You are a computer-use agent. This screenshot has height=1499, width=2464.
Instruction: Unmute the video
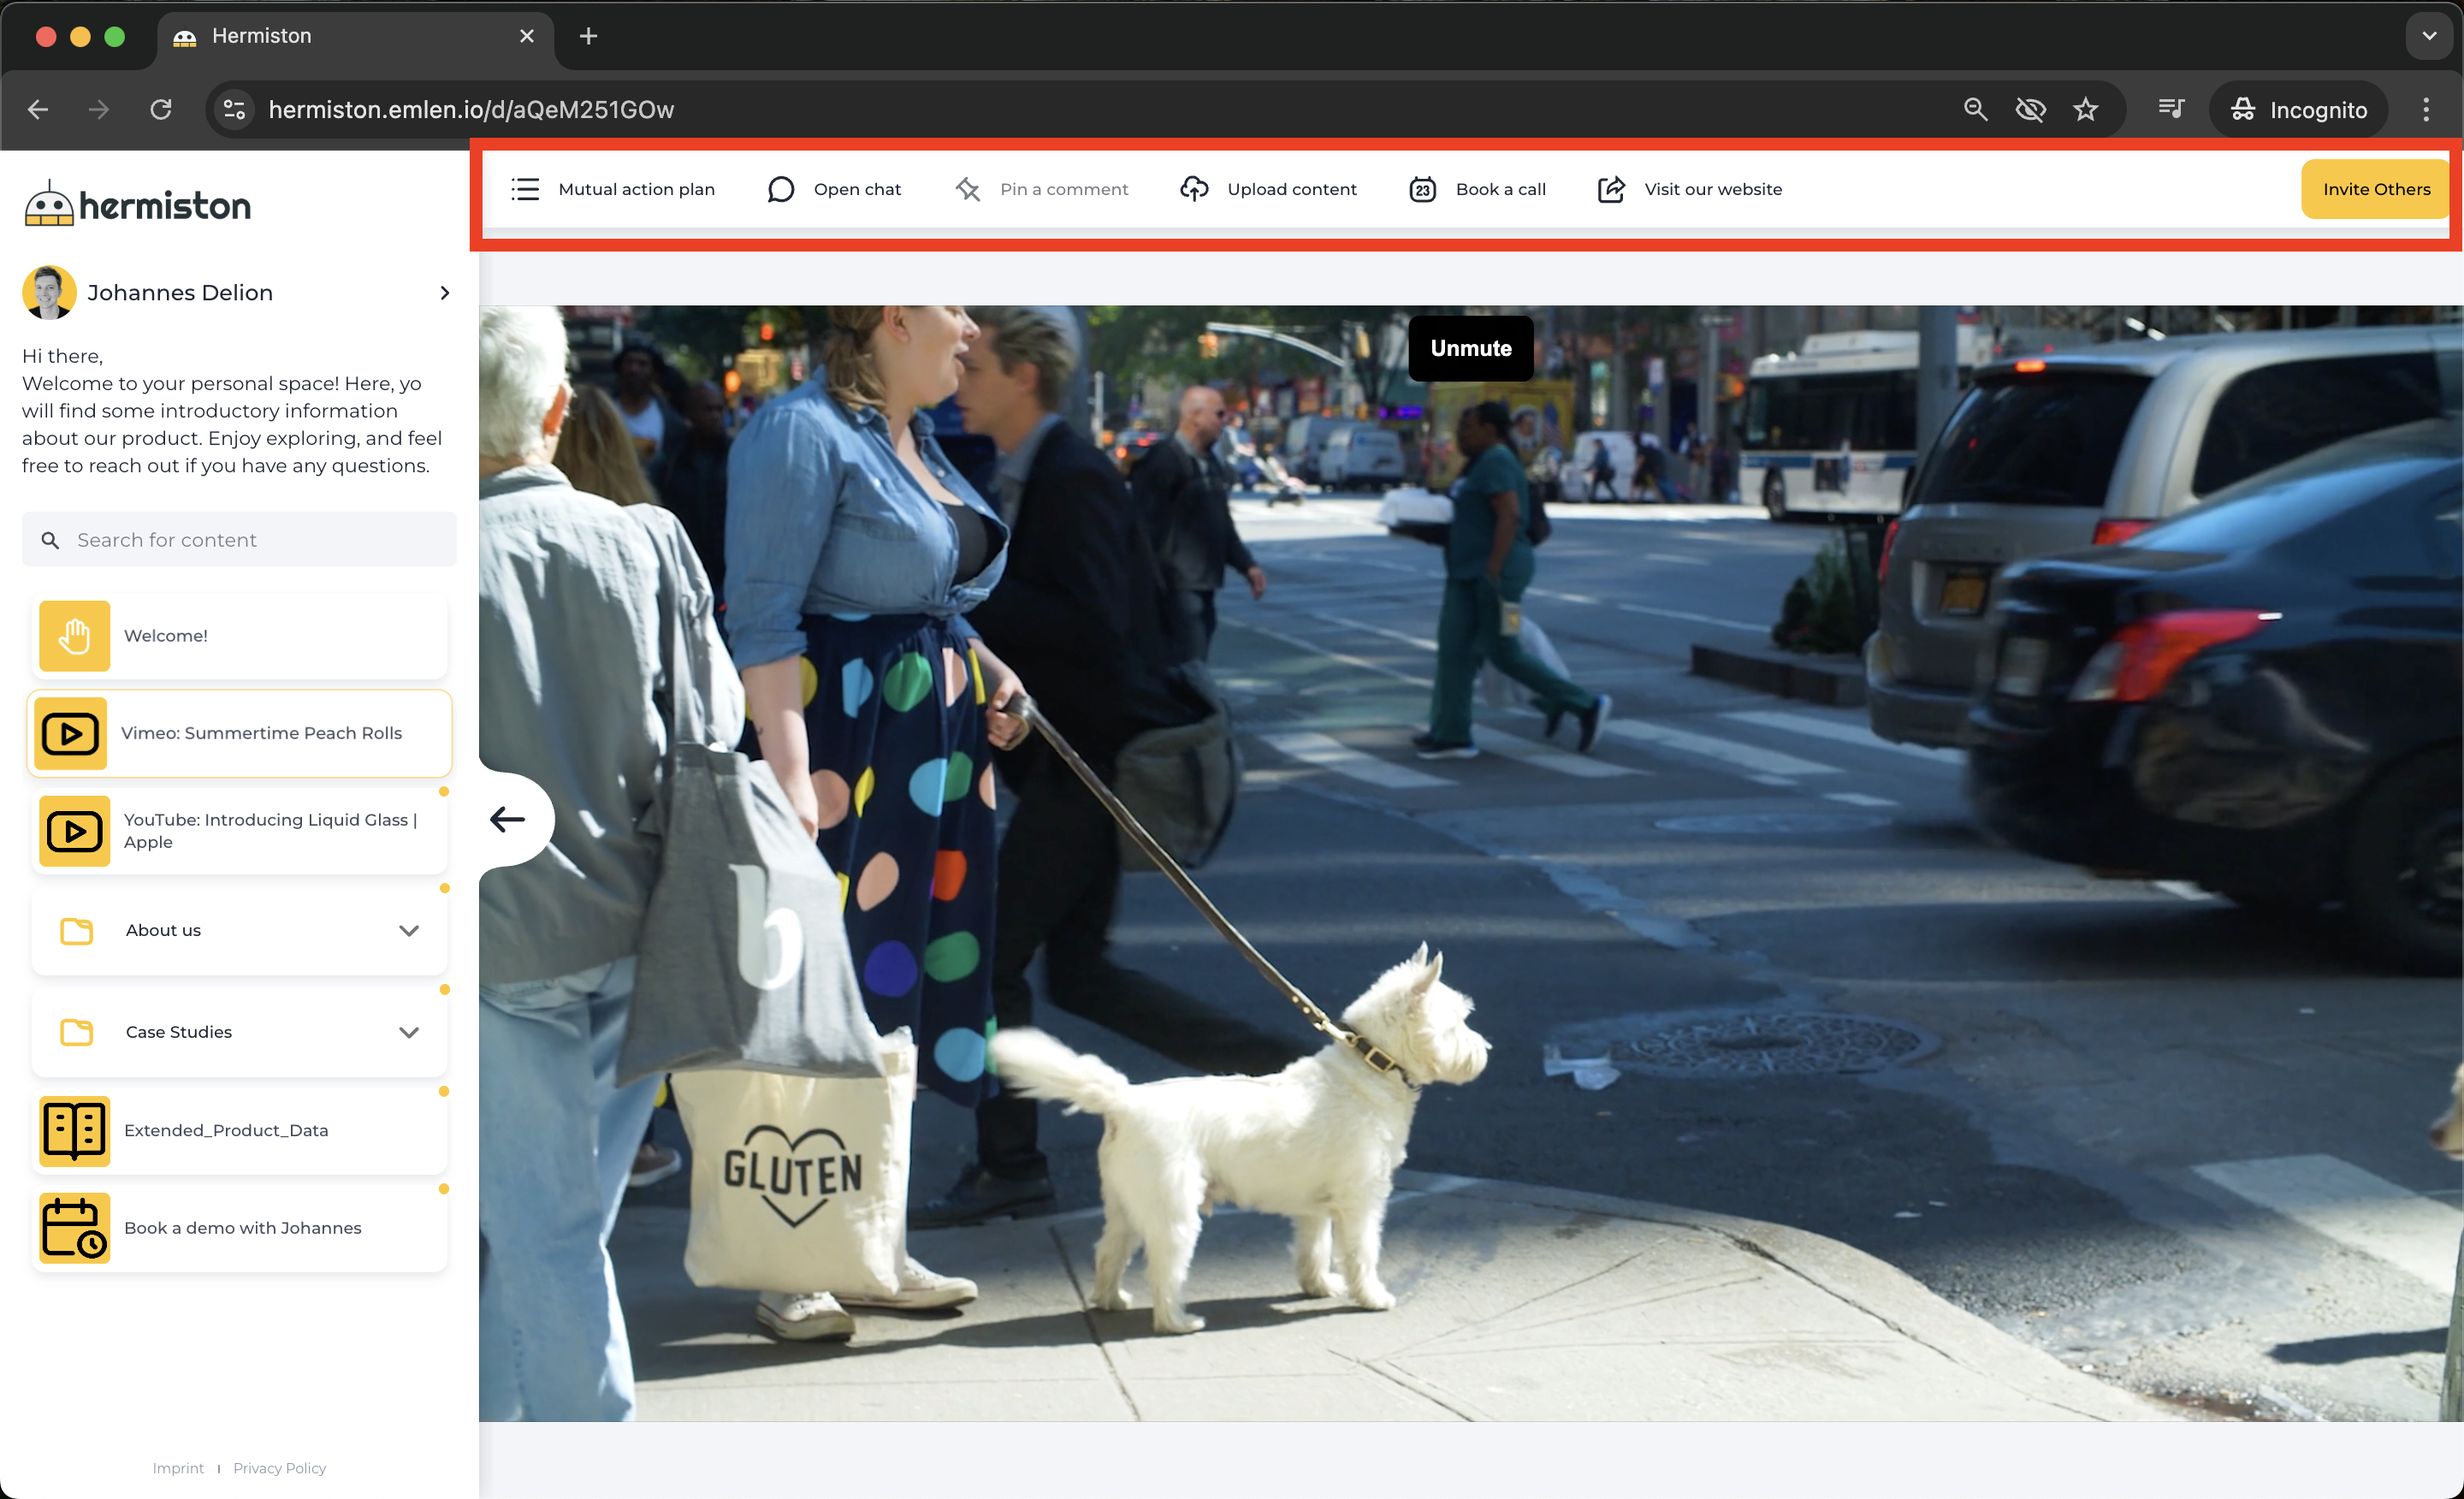[1470, 348]
